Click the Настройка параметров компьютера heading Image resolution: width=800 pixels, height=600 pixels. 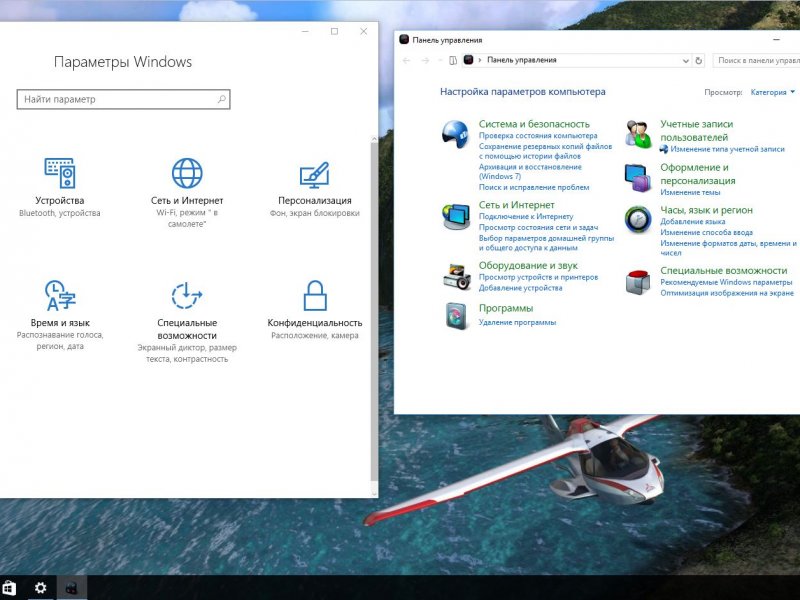(x=522, y=92)
